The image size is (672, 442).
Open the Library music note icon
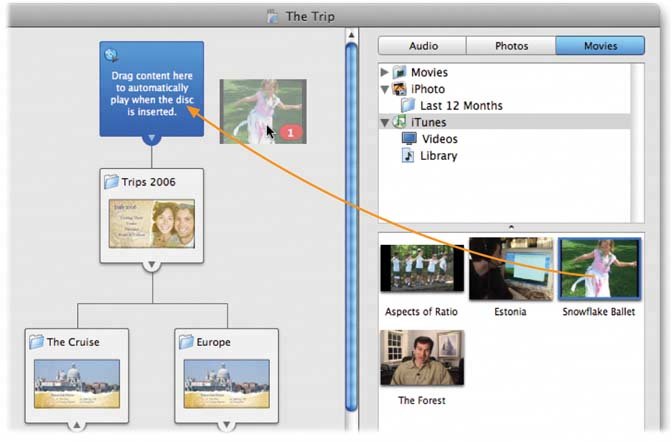click(408, 156)
